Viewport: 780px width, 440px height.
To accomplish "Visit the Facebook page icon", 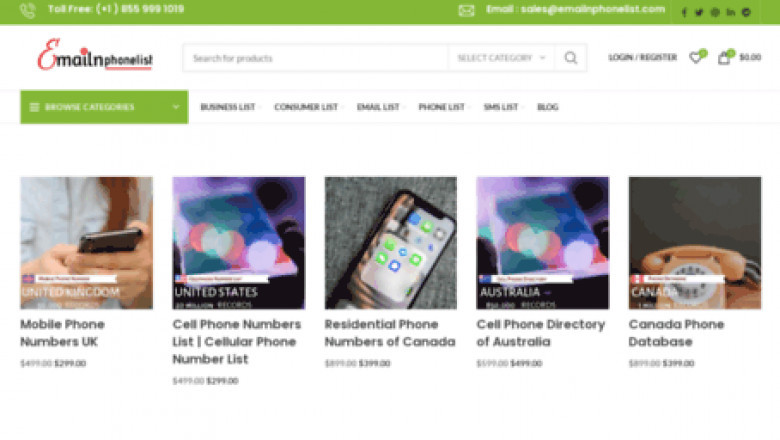I will point(684,12).
